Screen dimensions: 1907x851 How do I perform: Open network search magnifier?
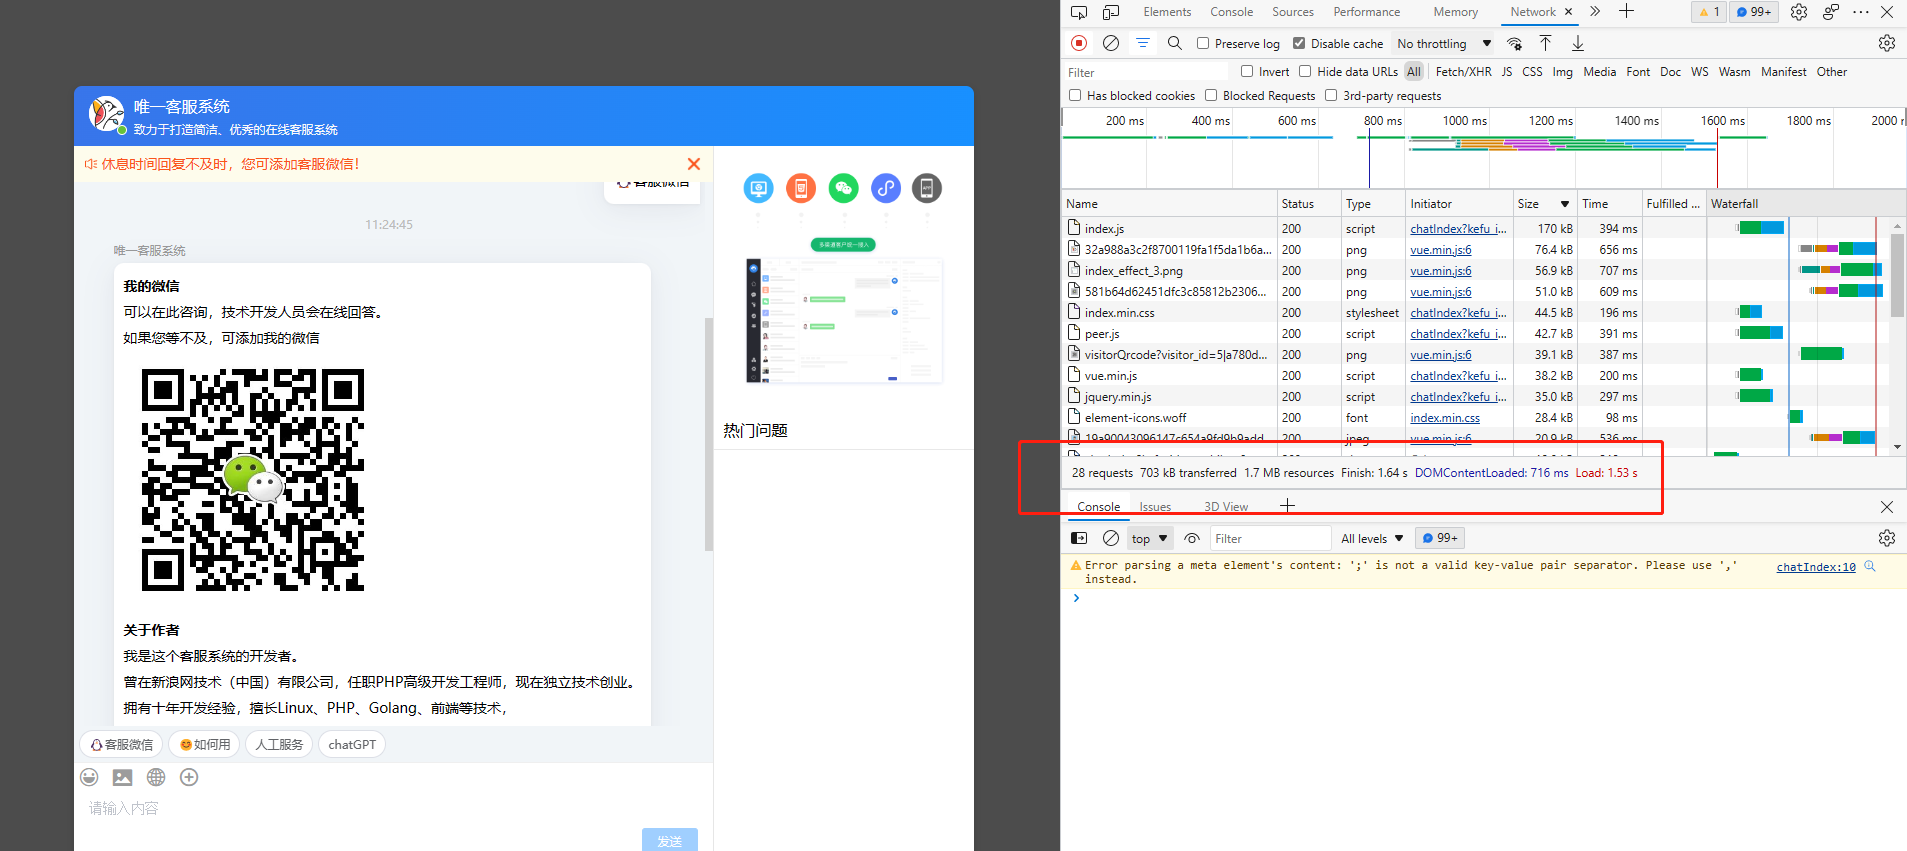click(x=1175, y=43)
